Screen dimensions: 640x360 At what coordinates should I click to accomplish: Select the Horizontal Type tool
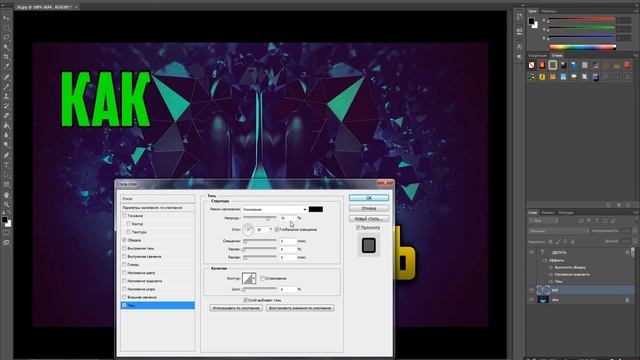point(6,165)
